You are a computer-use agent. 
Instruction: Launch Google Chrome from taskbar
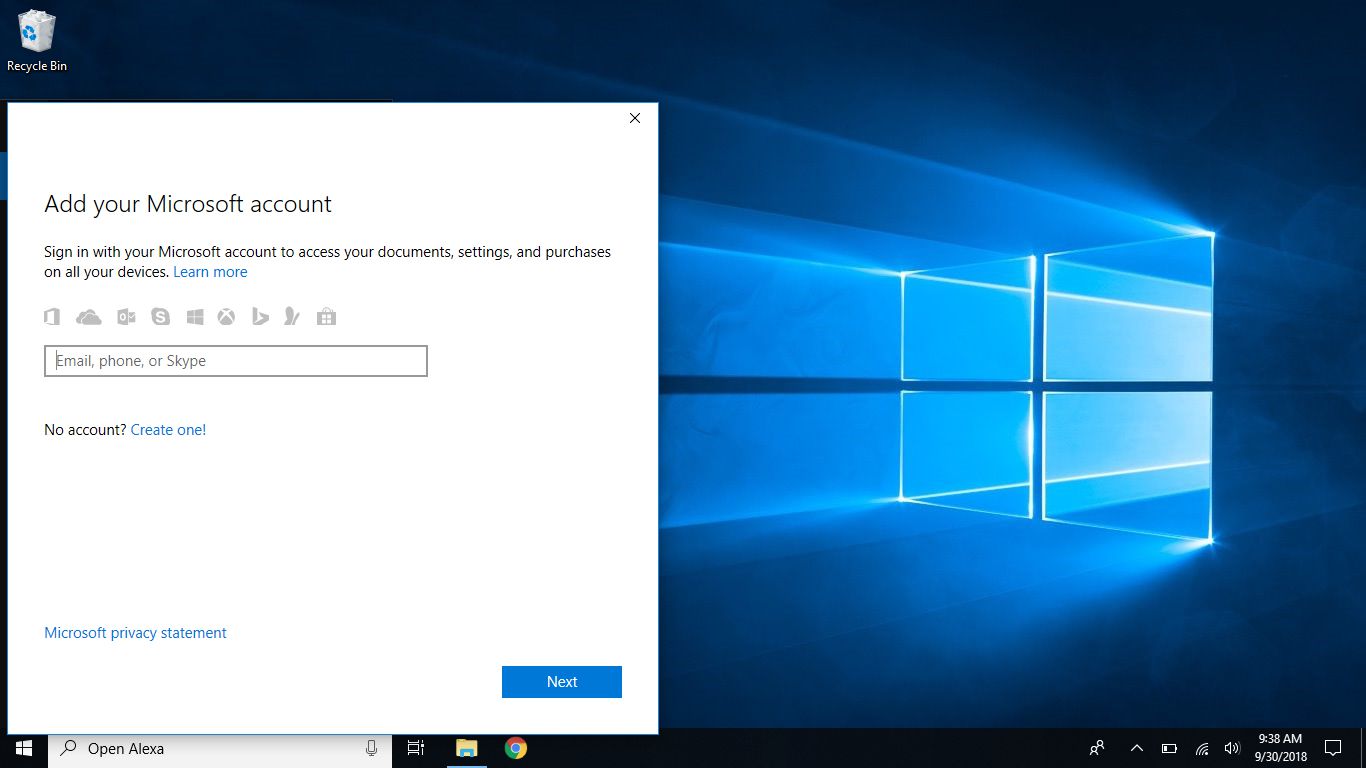coord(515,748)
